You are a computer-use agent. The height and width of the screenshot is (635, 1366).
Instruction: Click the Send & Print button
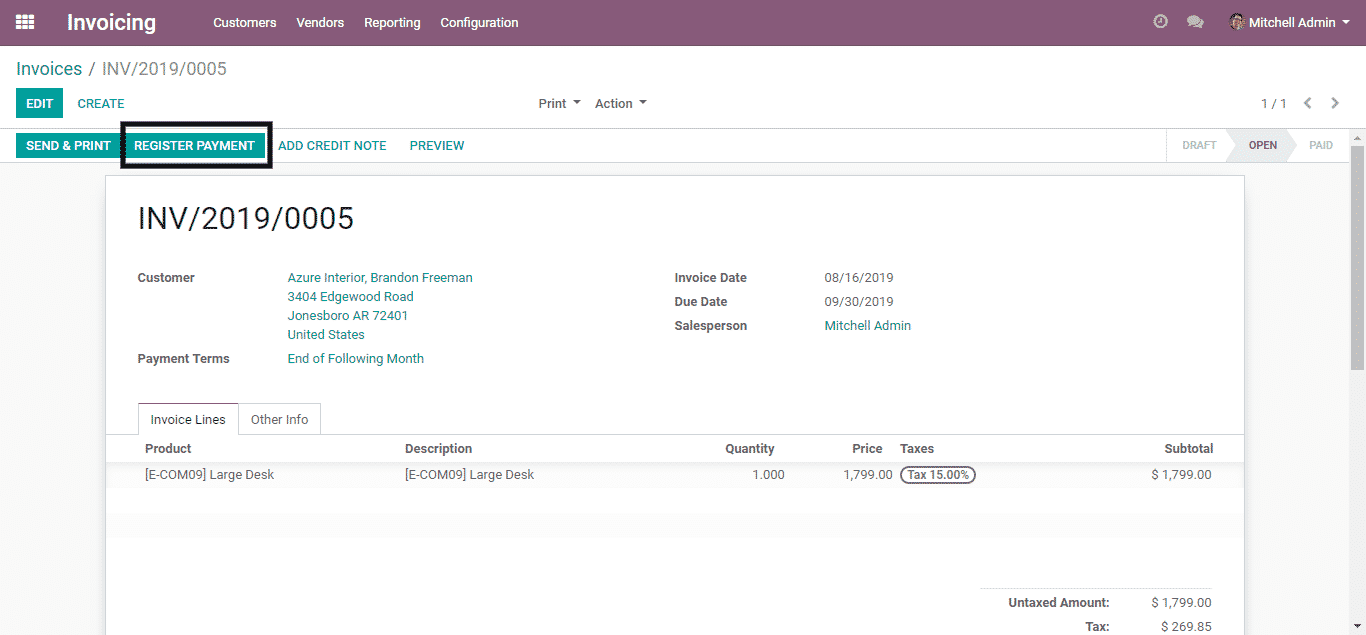click(x=68, y=145)
